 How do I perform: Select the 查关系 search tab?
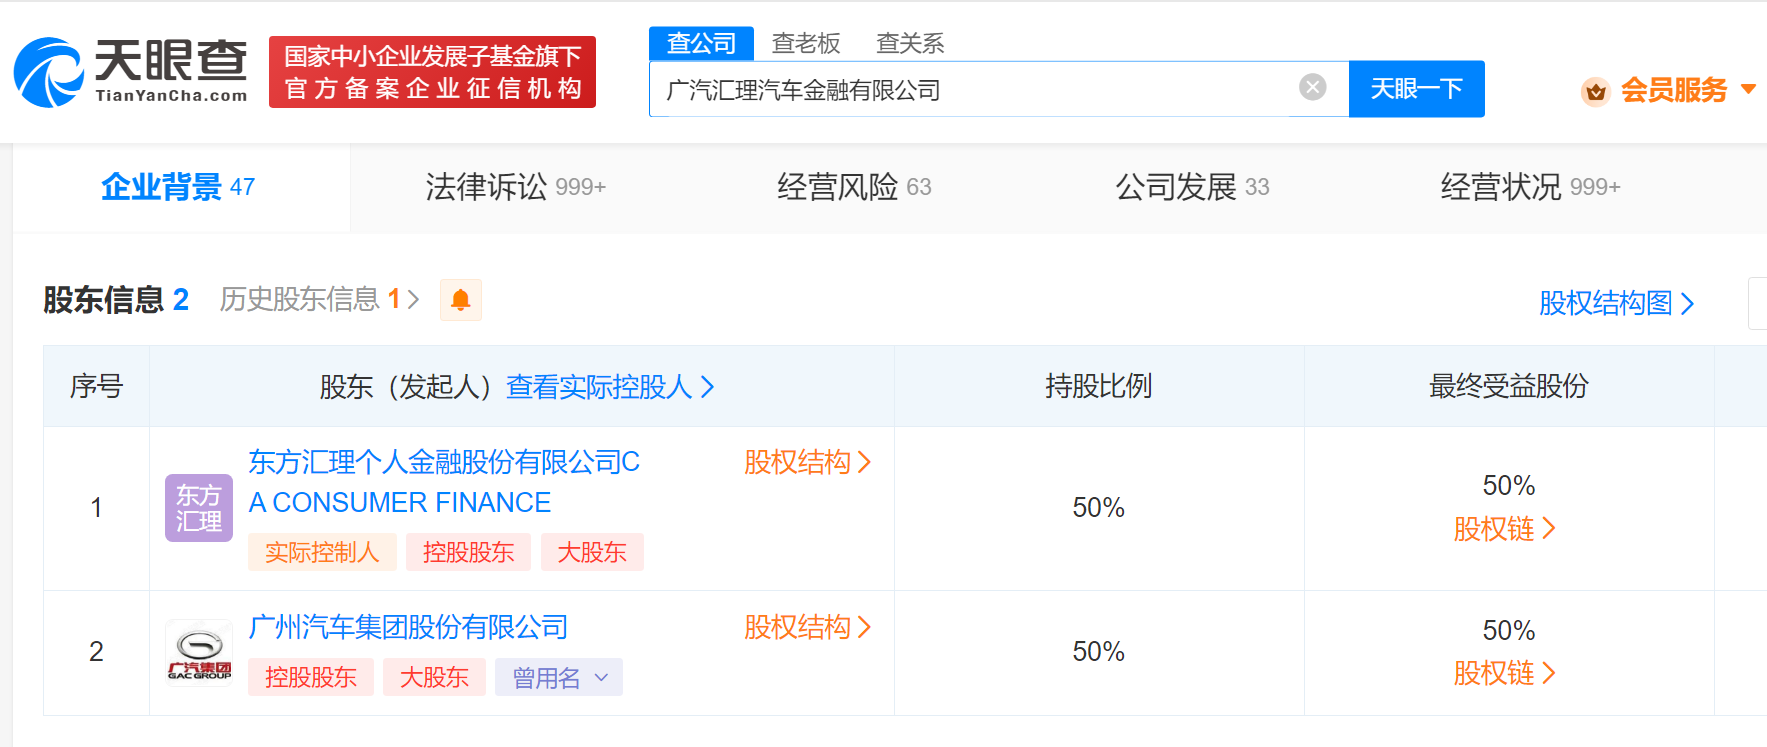[x=909, y=43]
